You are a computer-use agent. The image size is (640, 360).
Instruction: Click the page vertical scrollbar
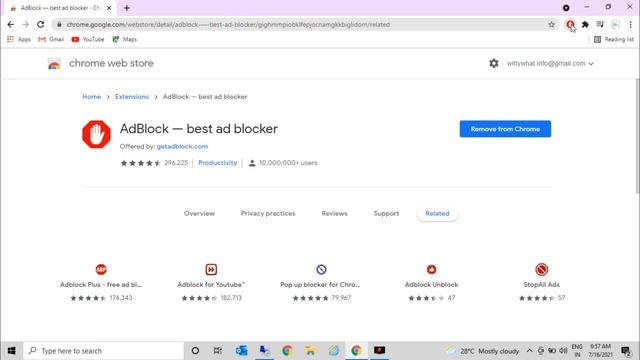point(637,135)
